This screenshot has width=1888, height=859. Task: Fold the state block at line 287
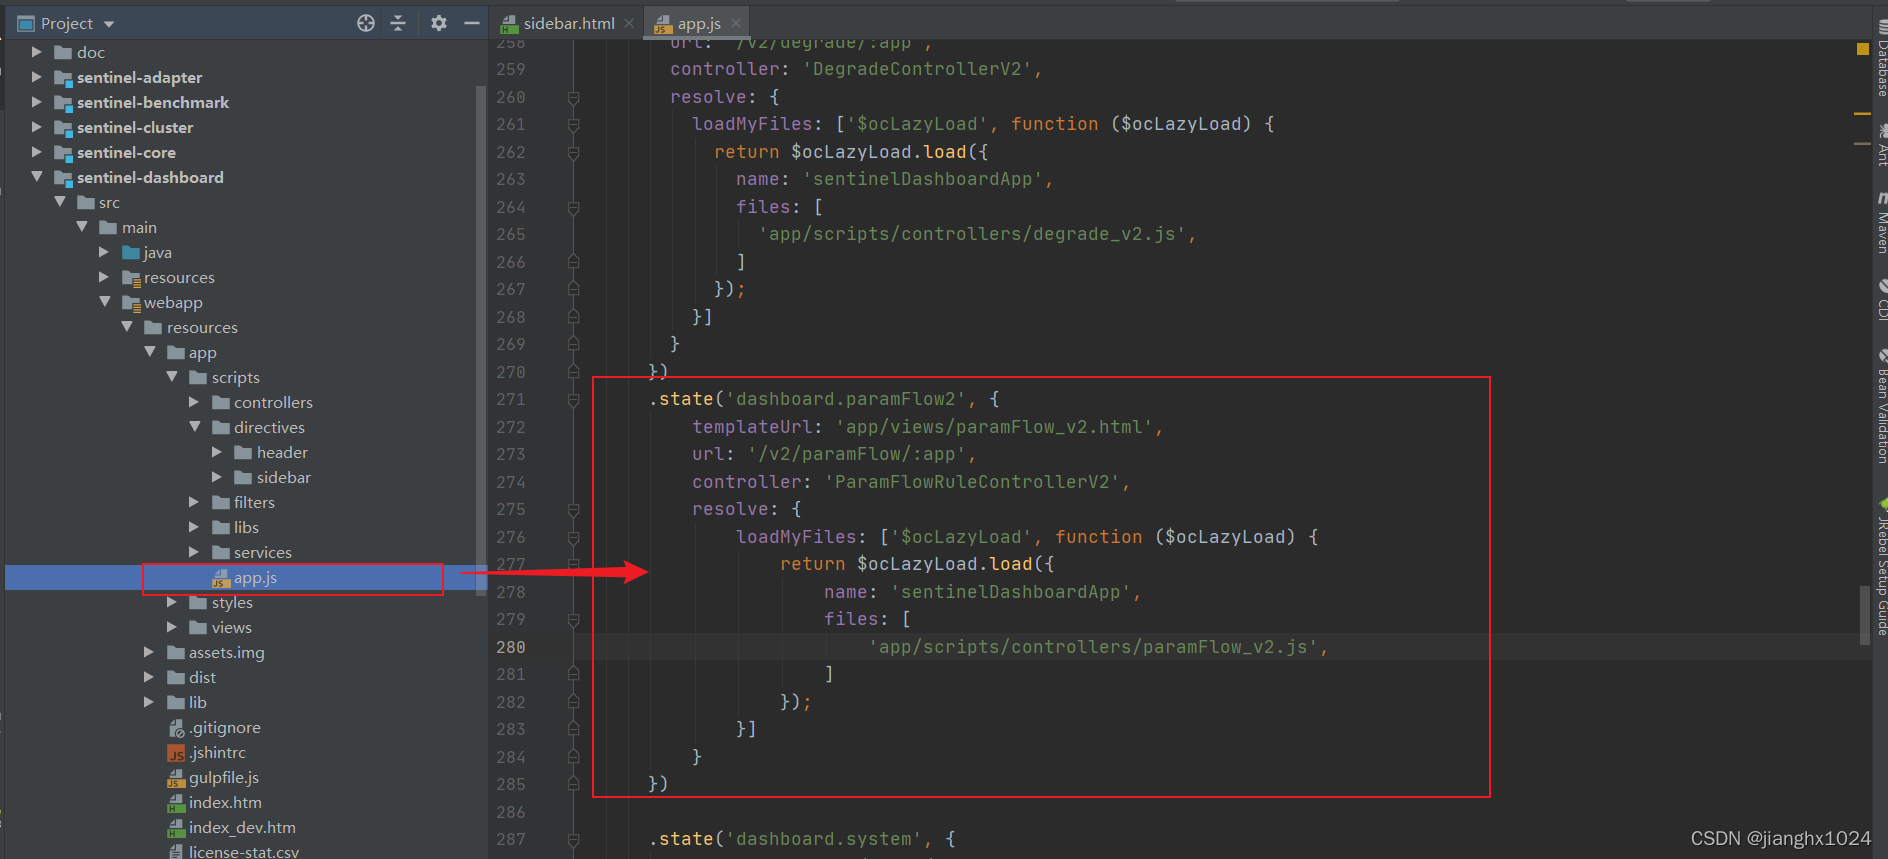pyautogui.click(x=574, y=840)
